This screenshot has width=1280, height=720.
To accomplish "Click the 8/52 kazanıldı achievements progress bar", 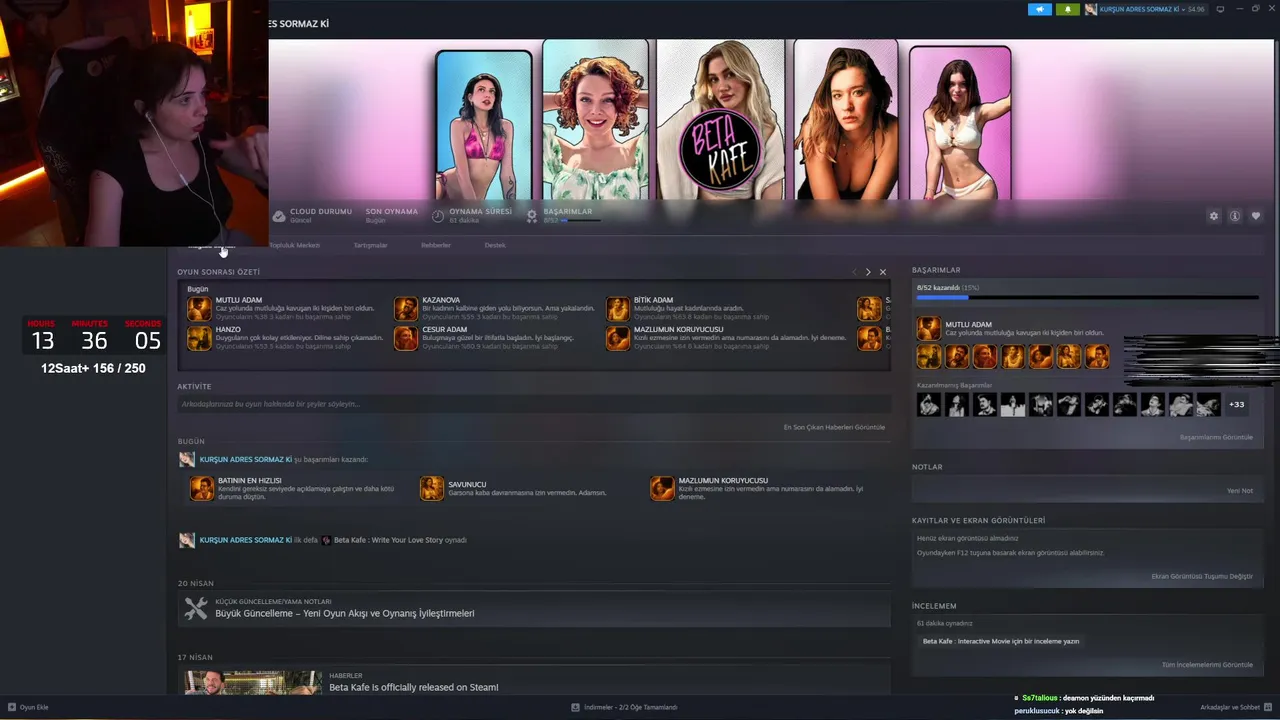I will pos(1088,298).
